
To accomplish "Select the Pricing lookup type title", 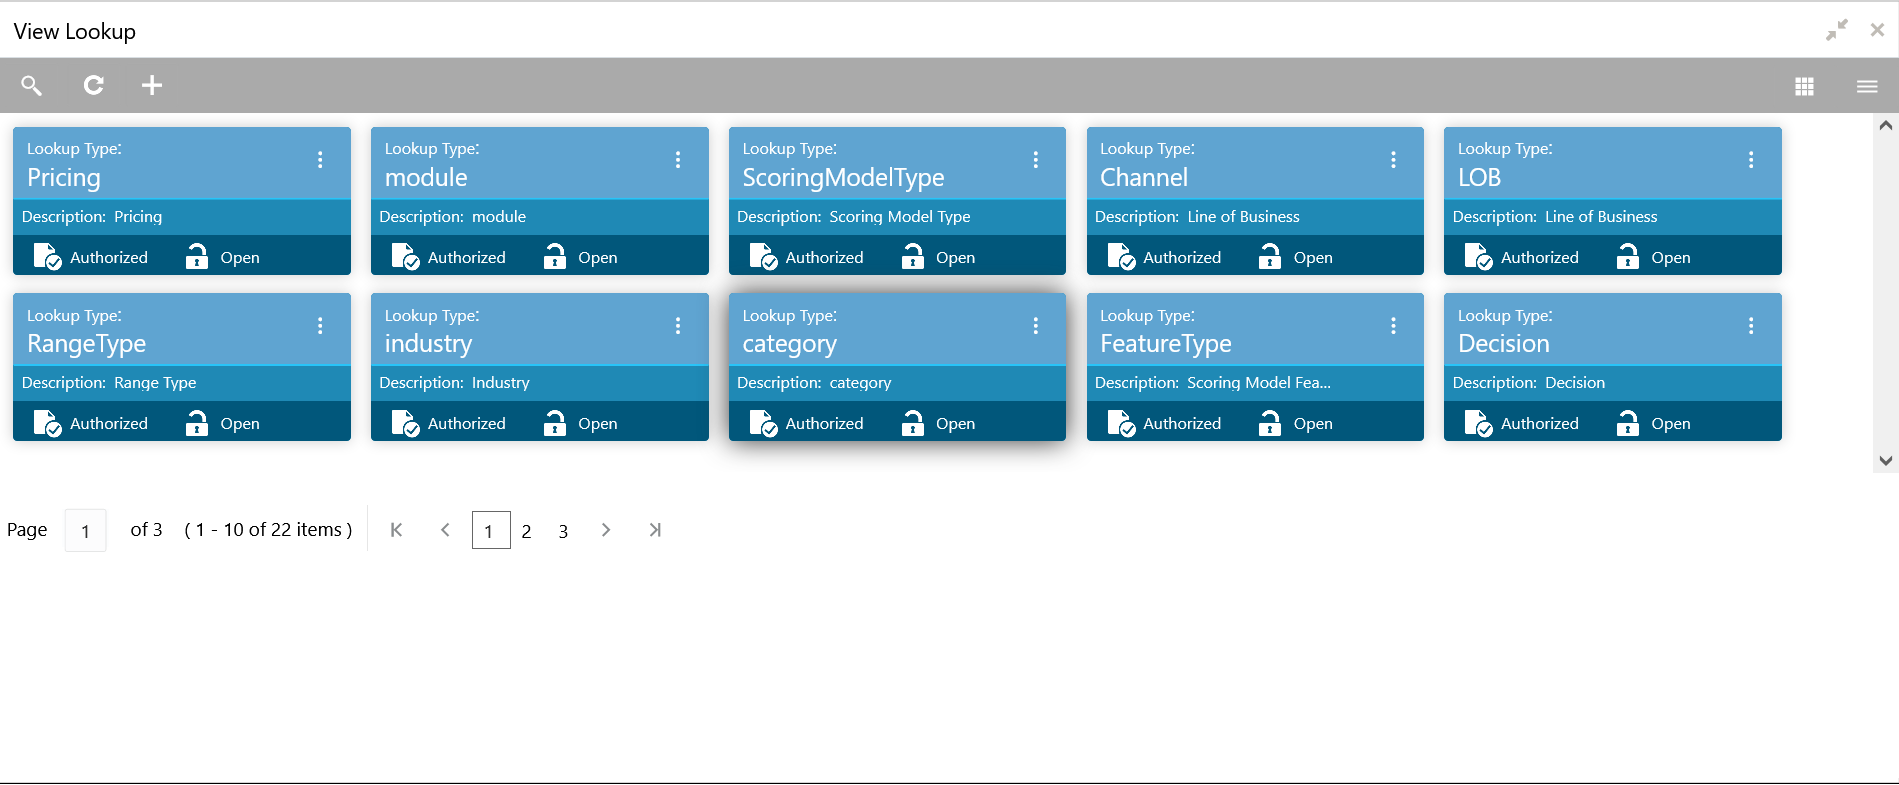I will 64,178.
